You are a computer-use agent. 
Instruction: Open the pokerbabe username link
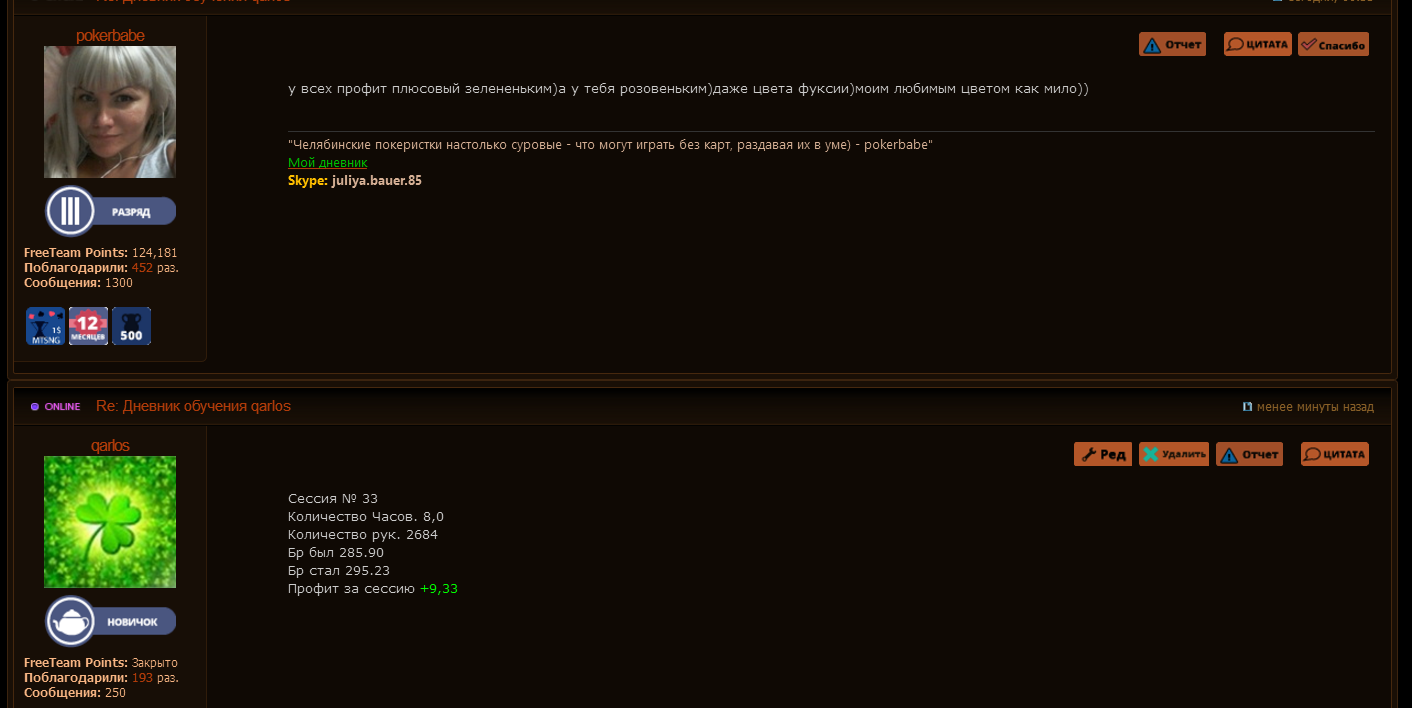[x=110, y=36]
